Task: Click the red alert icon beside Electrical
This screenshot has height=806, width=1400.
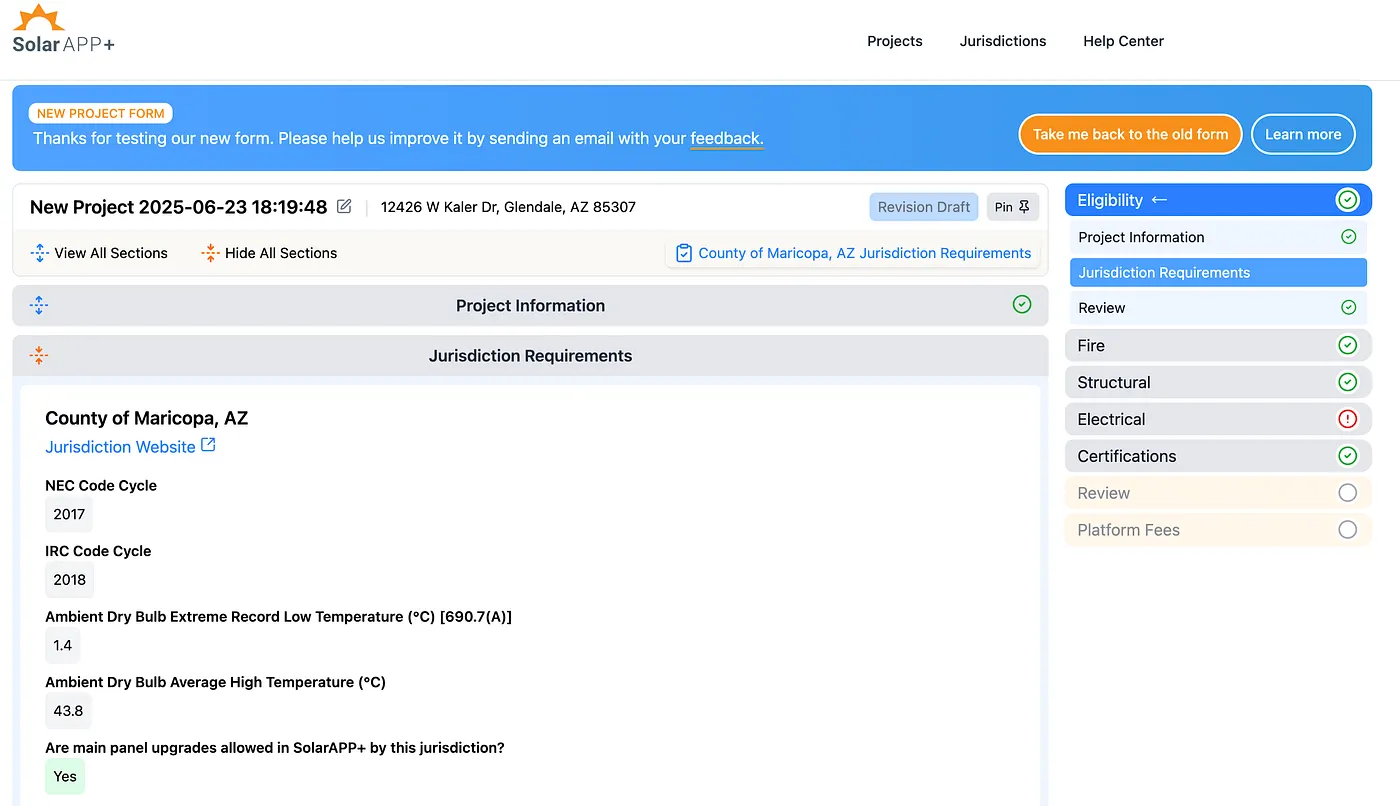Action: [1348, 419]
